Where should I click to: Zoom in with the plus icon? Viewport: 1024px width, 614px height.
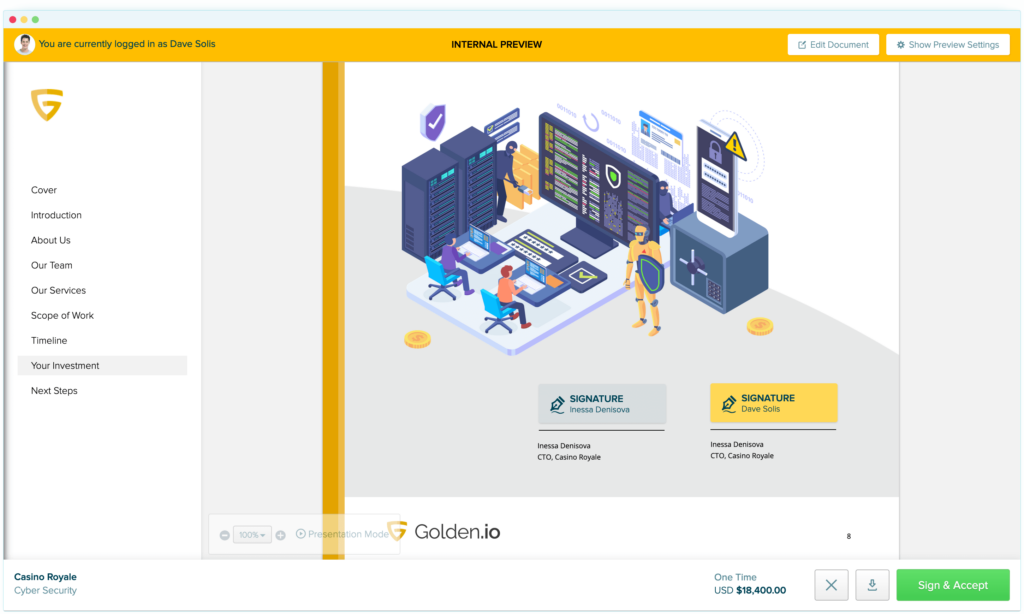(x=280, y=535)
